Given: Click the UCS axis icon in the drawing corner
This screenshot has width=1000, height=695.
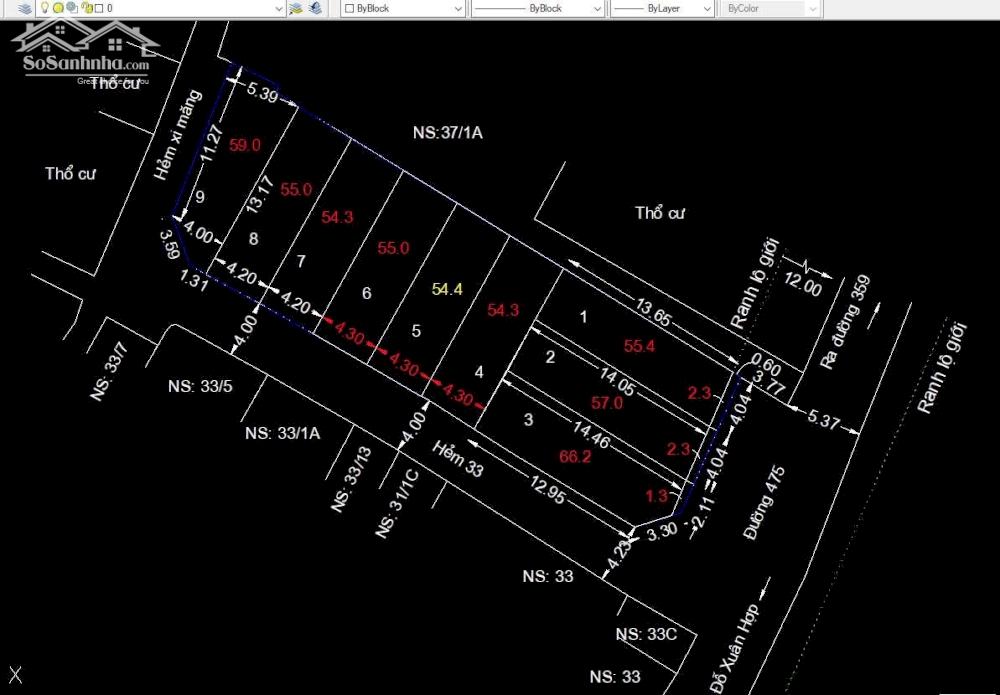Looking at the screenshot, I should (x=15, y=675).
